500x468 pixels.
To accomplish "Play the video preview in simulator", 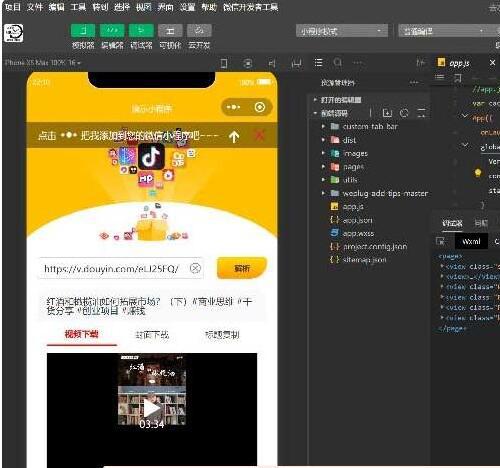I will 152,409.
